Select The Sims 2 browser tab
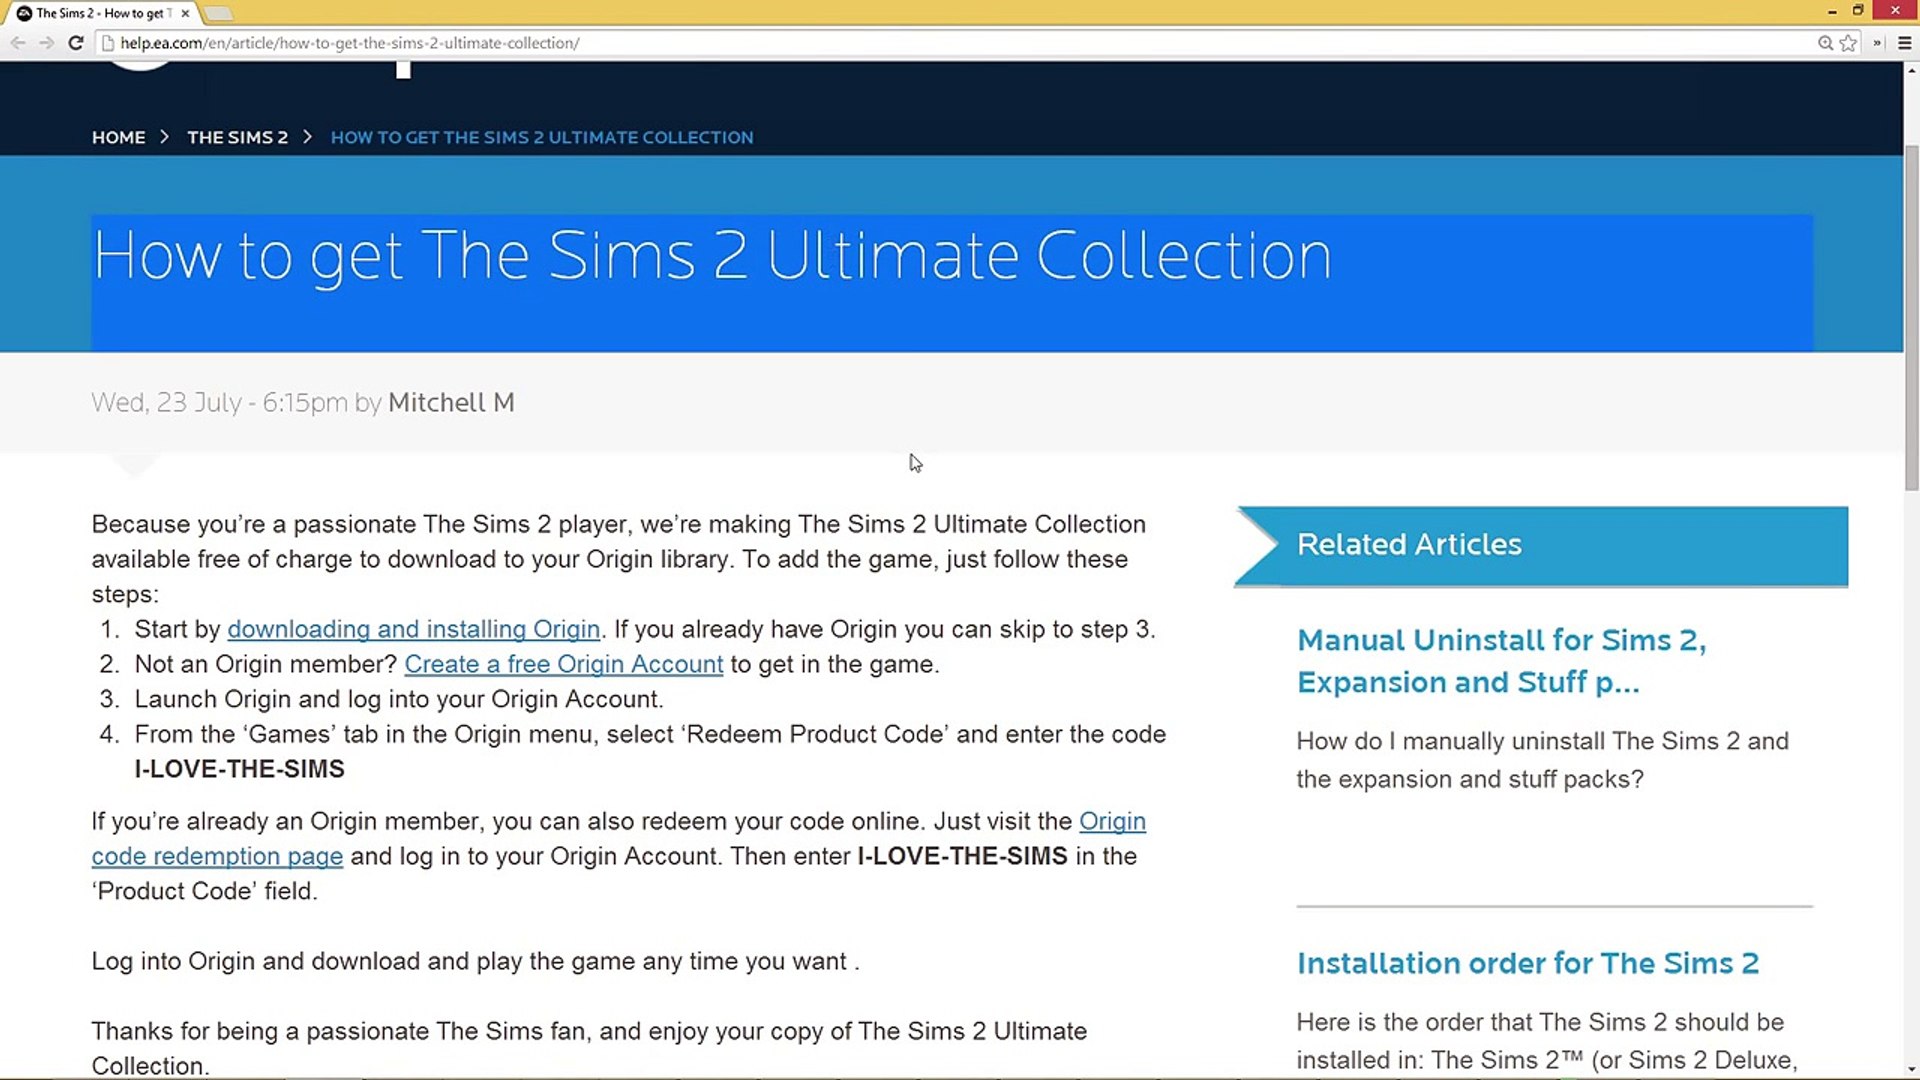The image size is (1920, 1080). click(100, 13)
